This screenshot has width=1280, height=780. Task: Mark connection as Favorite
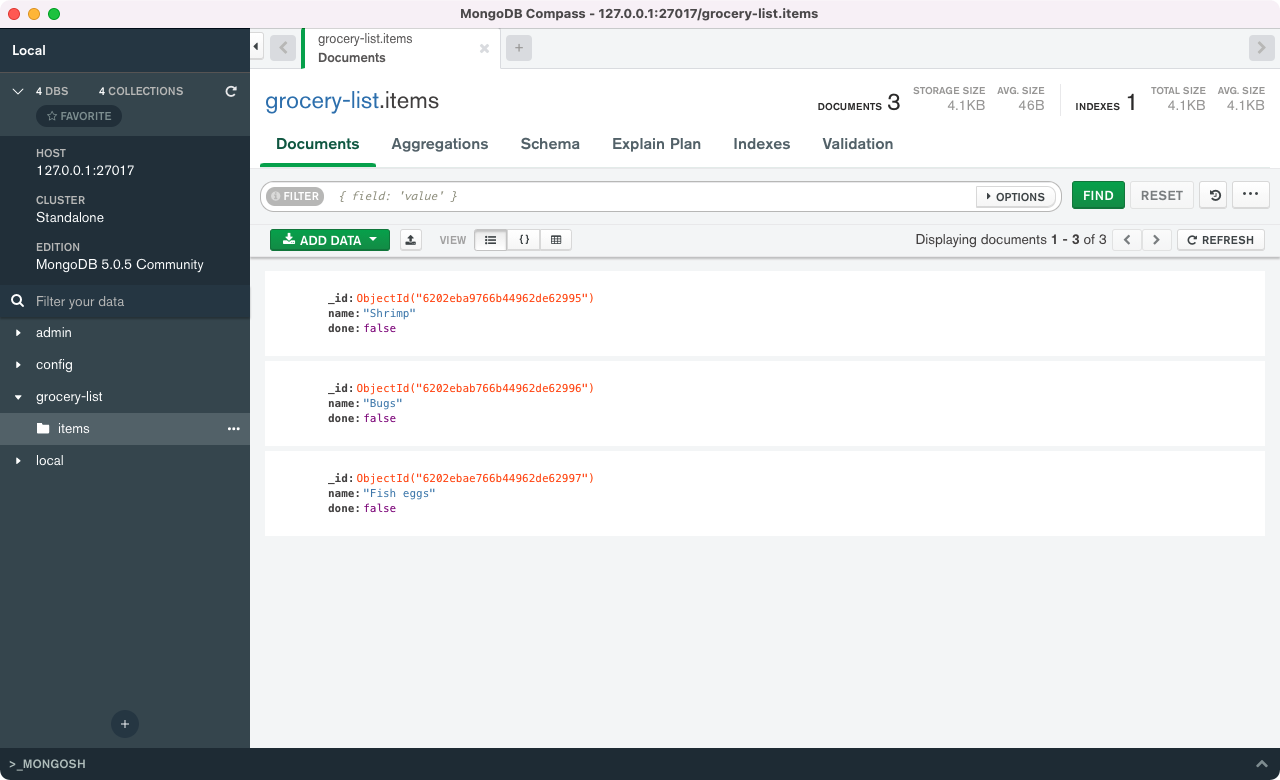[79, 116]
